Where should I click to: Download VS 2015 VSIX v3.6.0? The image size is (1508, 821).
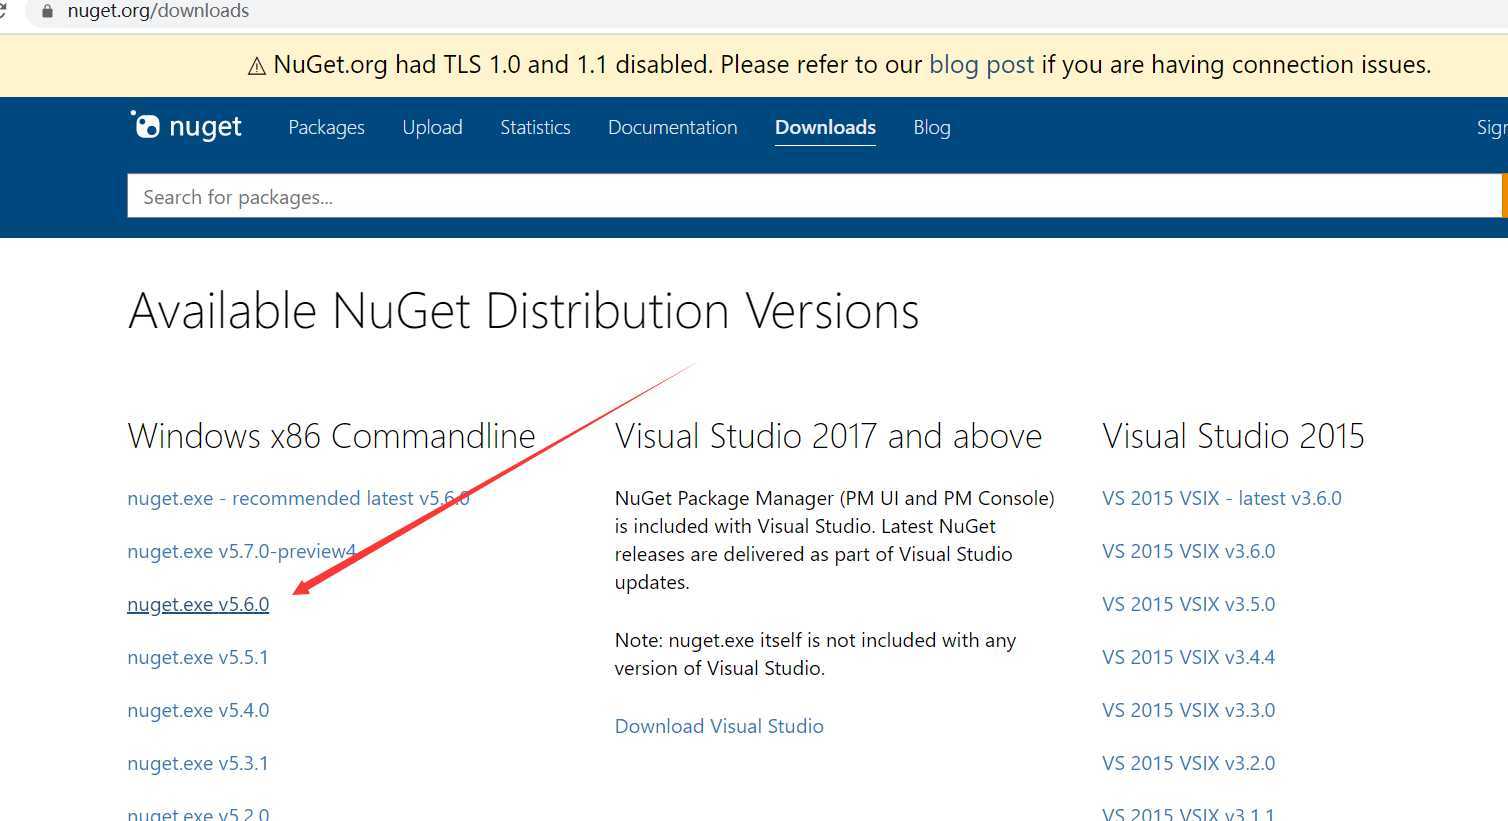[x=1188, y=551]
